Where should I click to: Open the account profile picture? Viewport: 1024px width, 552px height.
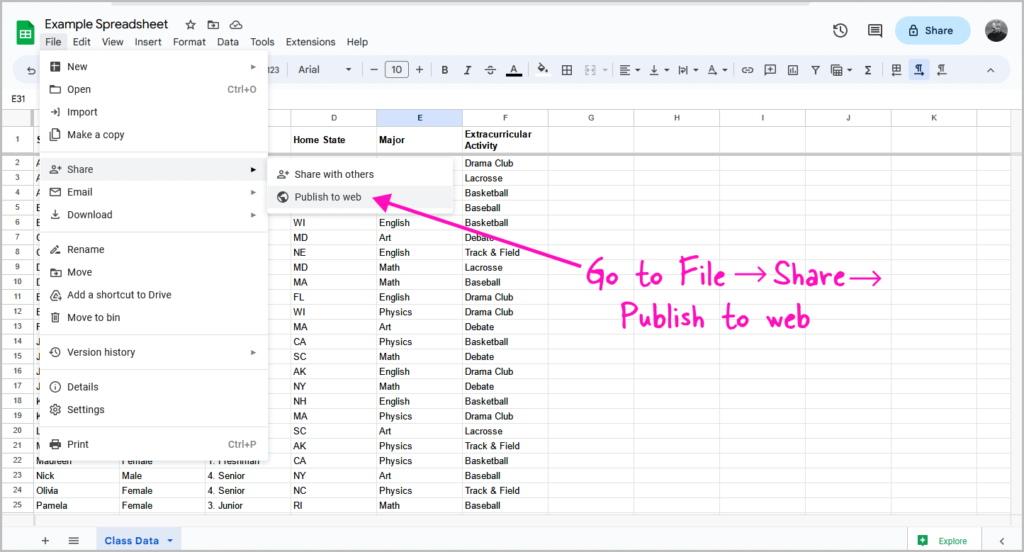(996, 30)
